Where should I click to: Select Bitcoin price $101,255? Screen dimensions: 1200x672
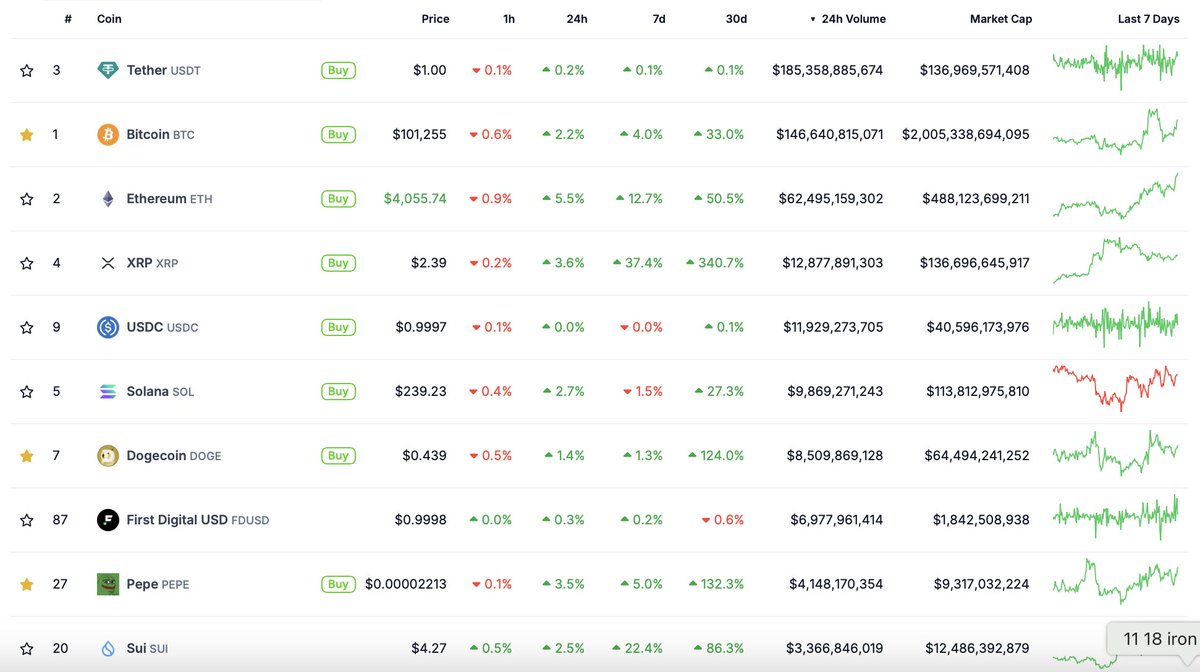point(420,135)
